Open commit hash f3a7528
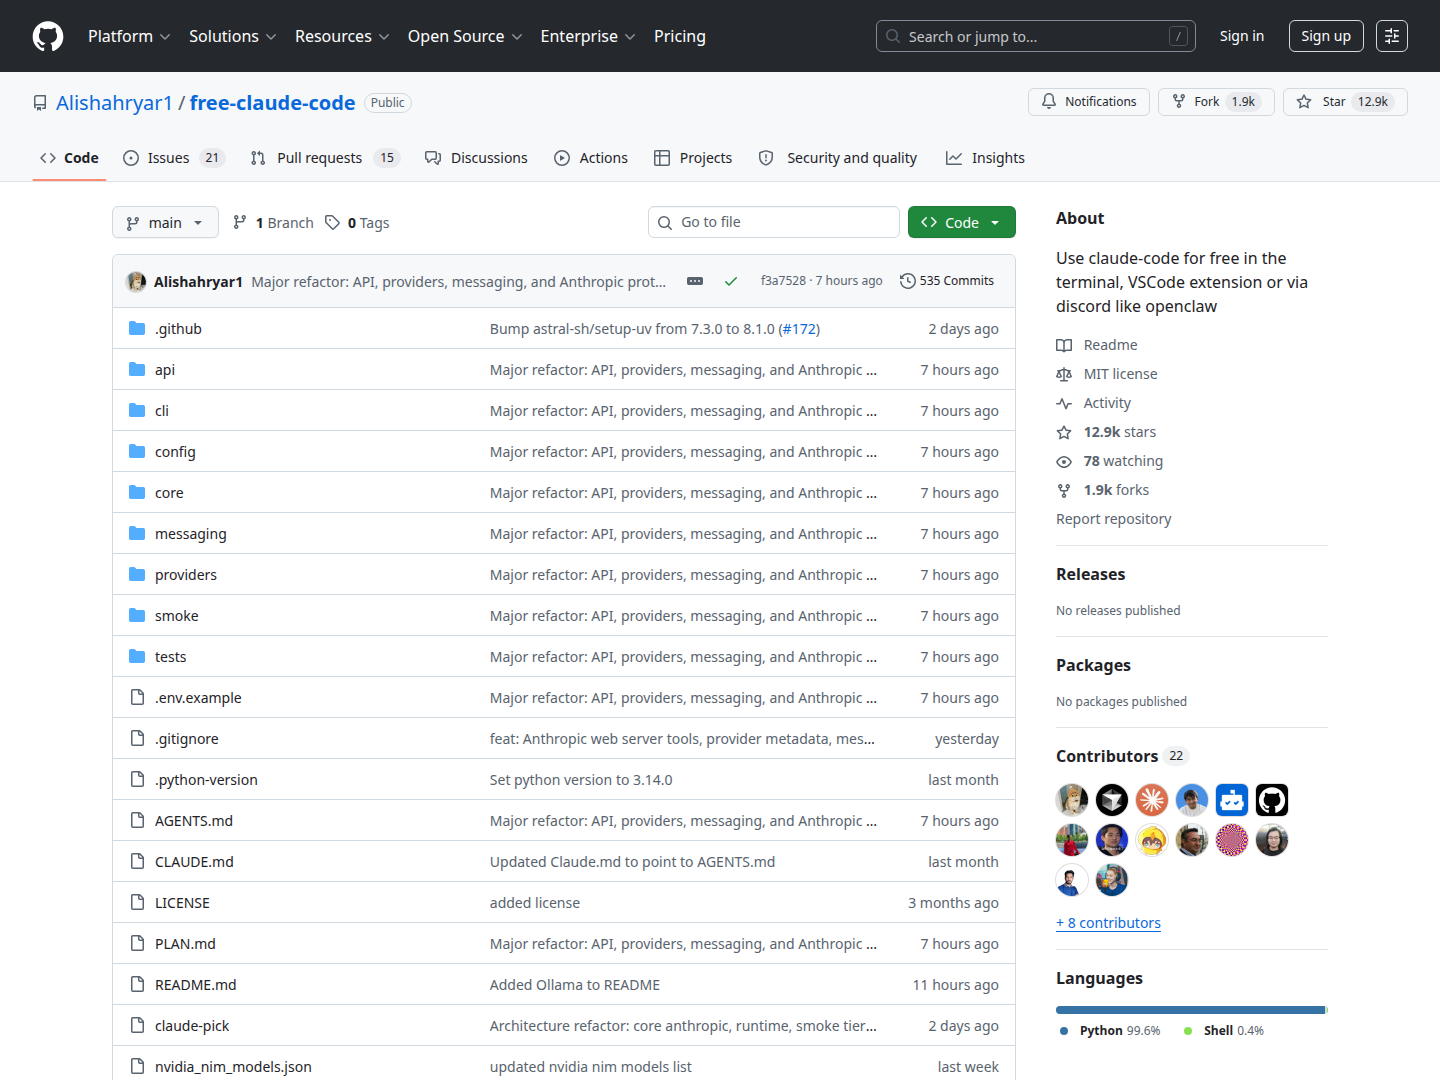Image resolution: width=1440 pixels, height=1080 pixels. click(783, 281)
